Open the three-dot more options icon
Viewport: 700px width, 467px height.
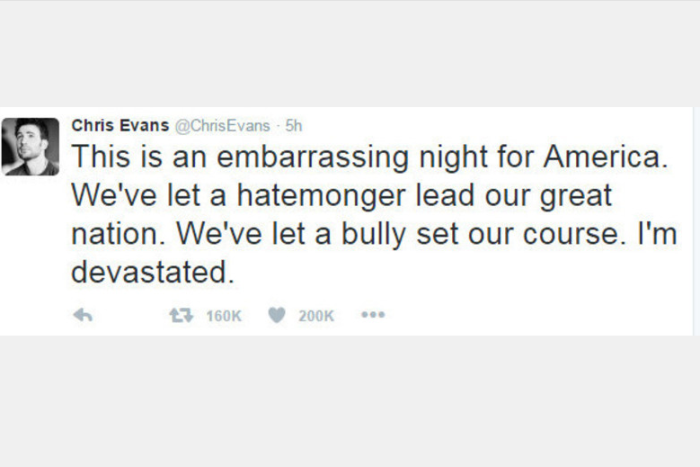pos(373,315)
